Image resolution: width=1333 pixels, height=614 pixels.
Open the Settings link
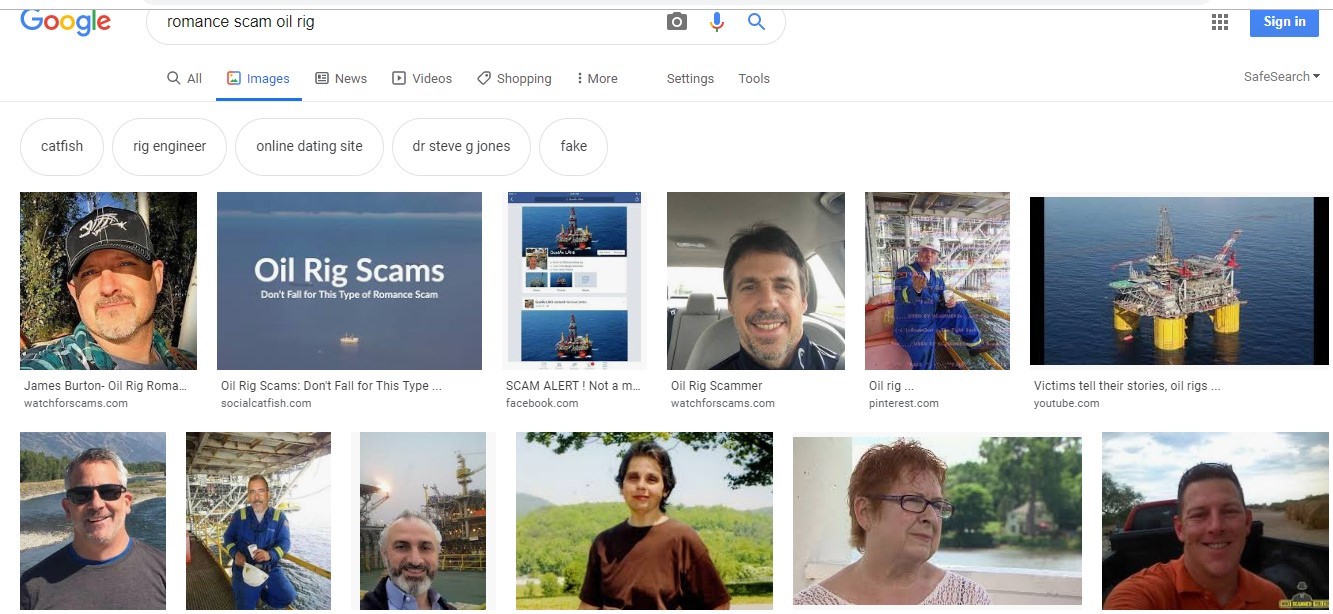coord(690,79)
